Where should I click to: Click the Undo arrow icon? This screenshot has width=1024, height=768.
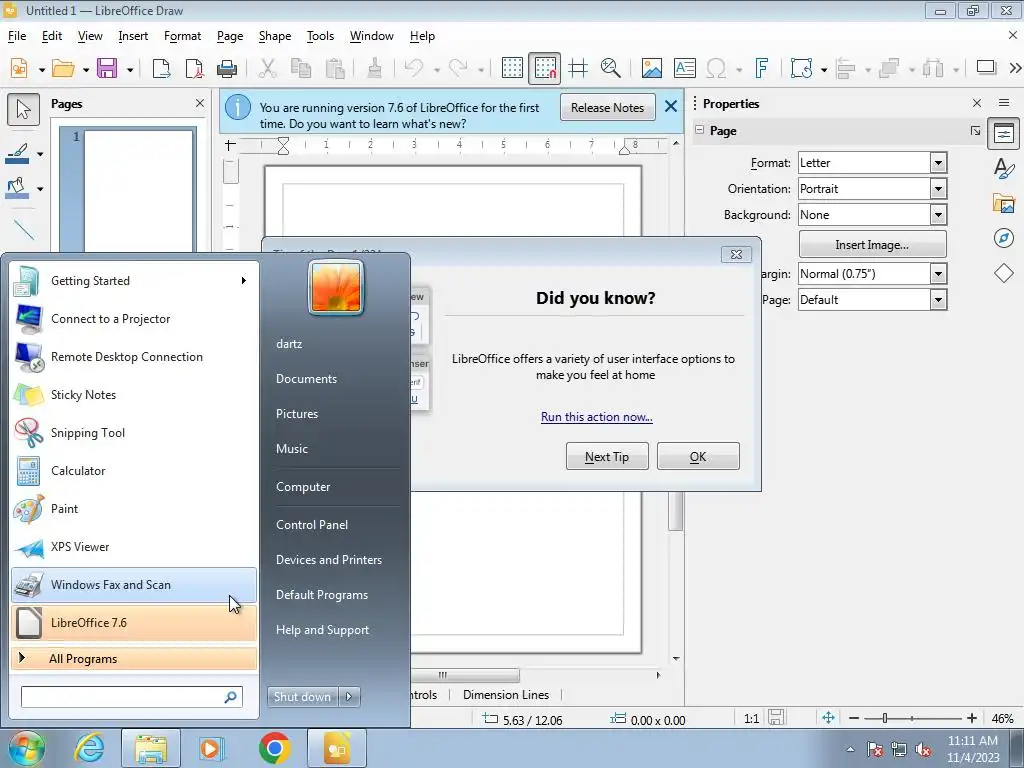[x=414, y=68]
